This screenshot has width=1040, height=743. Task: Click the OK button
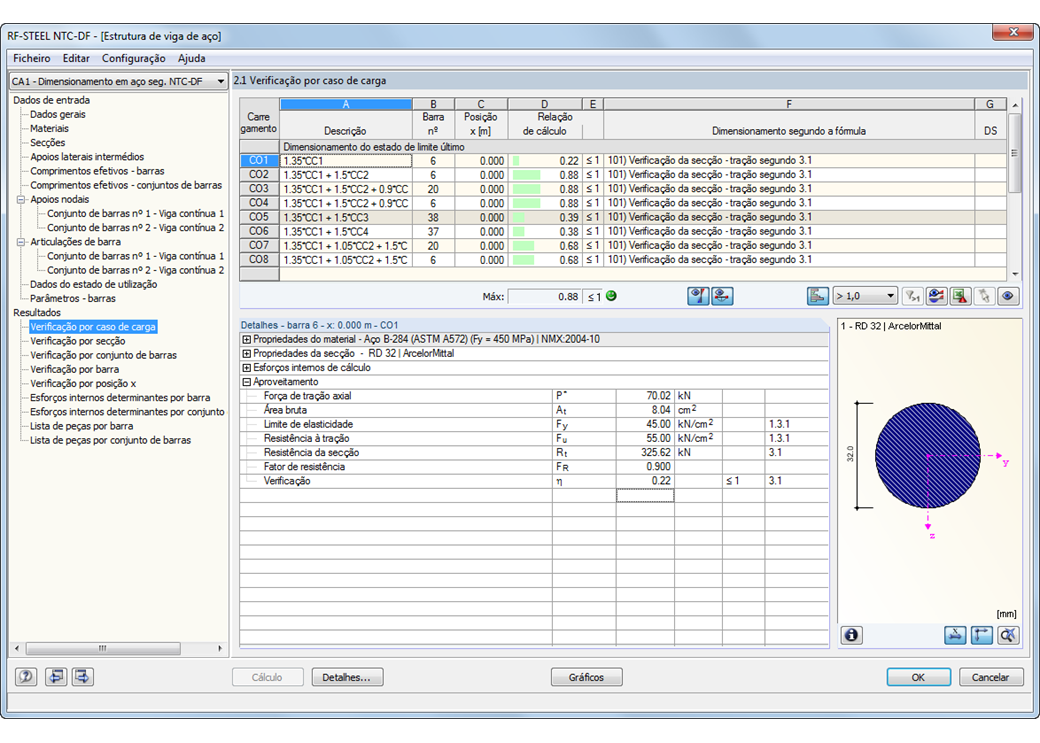919,677
